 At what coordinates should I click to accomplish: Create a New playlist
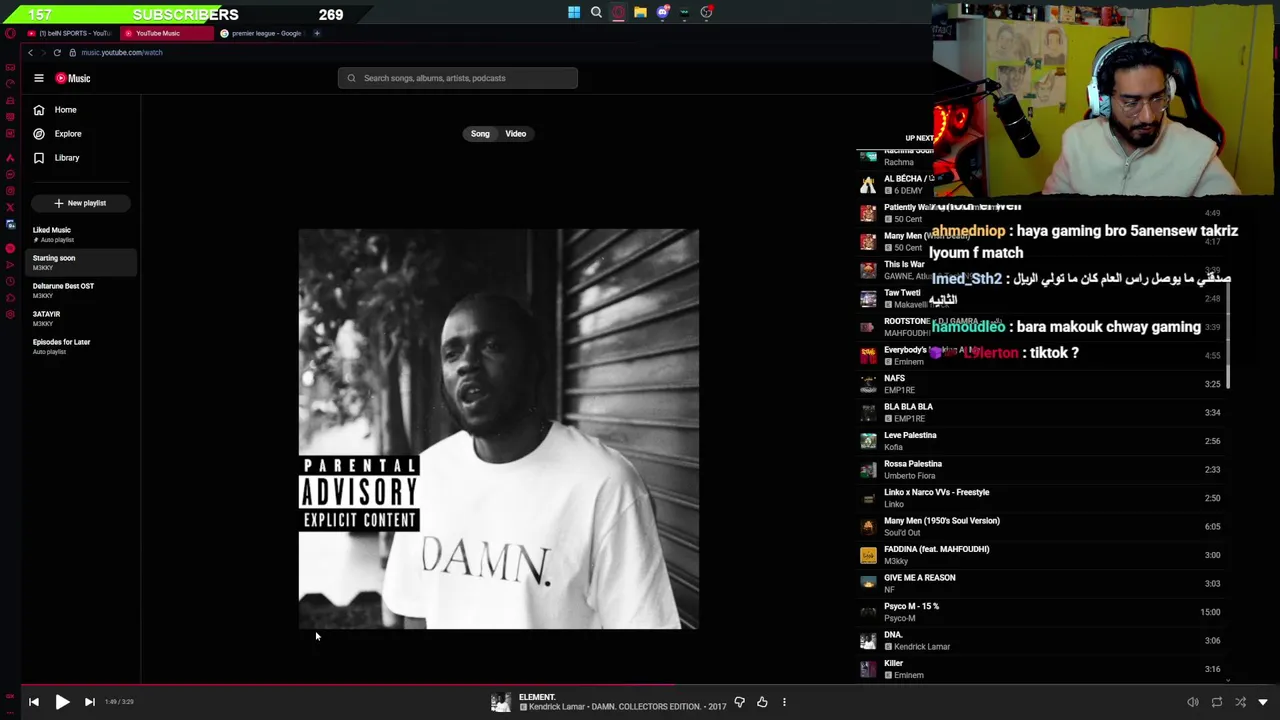point(80,203)
